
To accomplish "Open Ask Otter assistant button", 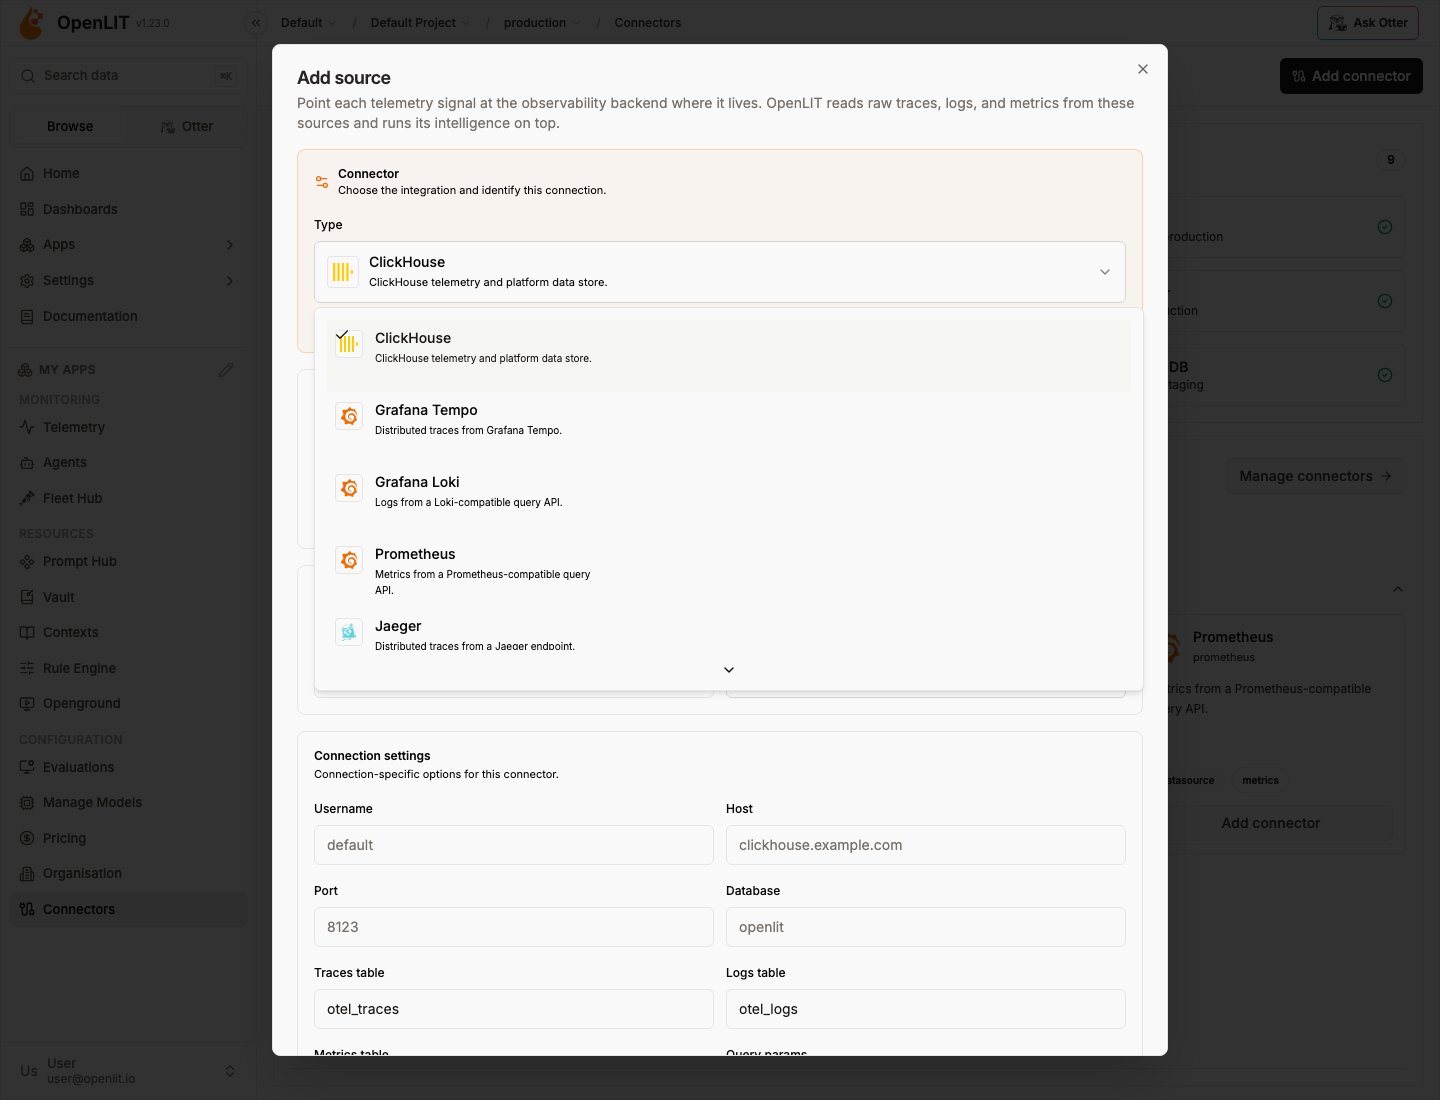I will (1368, 23).
